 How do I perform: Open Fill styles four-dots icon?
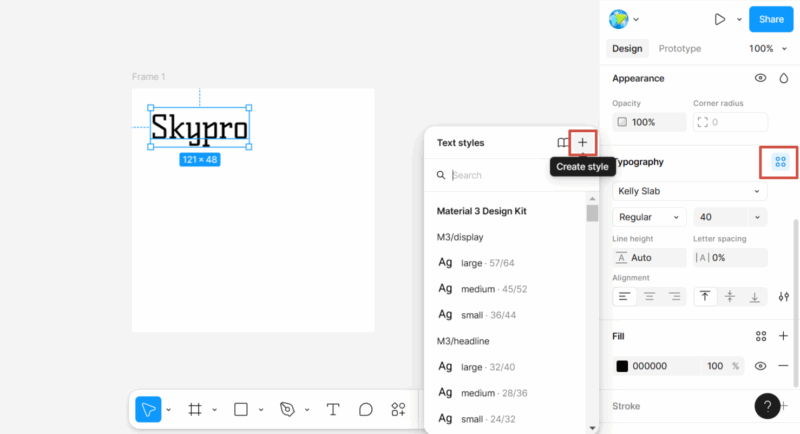click(x=761, y=336)
